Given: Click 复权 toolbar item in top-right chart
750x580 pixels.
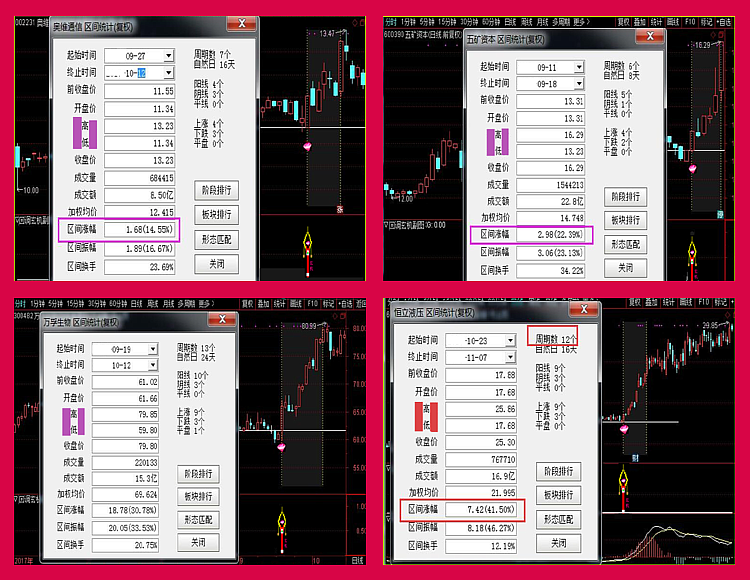Looking at the screenshot, I should tap(623, 20).
